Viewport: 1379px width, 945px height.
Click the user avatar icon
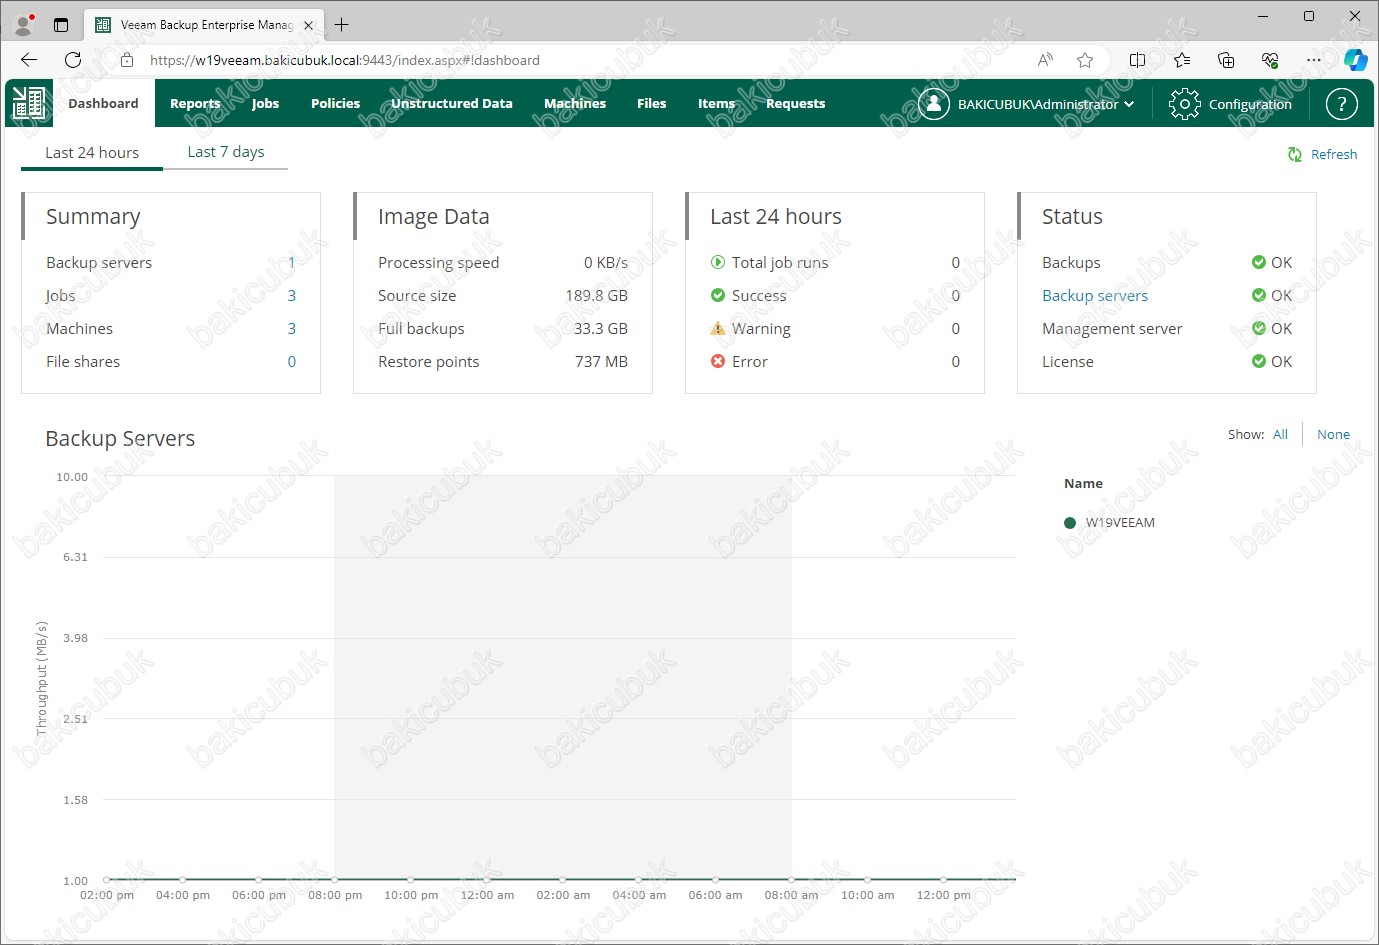pos(933,103)
